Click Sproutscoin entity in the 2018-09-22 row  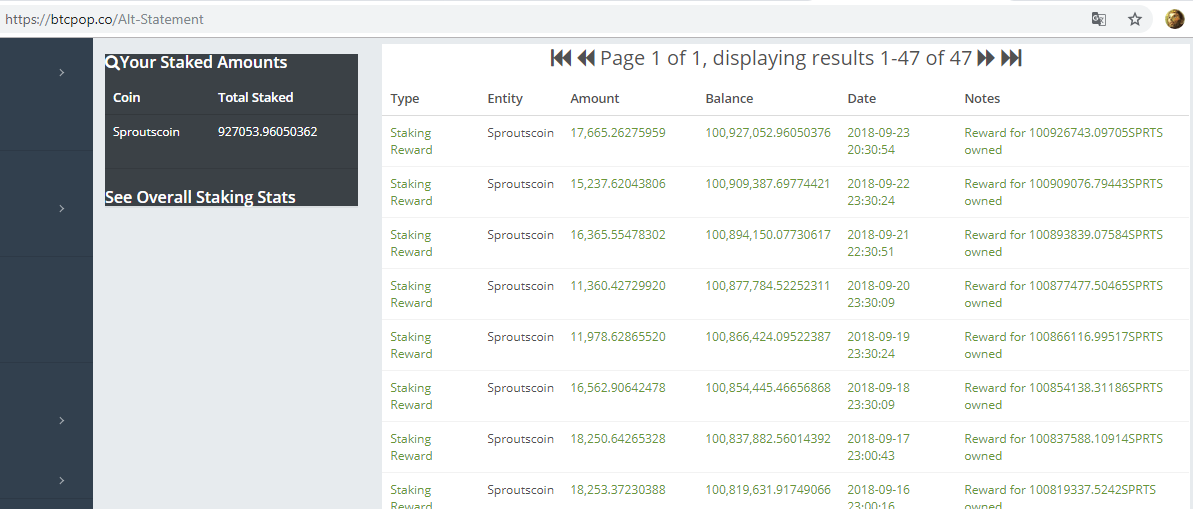pos(520,183)
